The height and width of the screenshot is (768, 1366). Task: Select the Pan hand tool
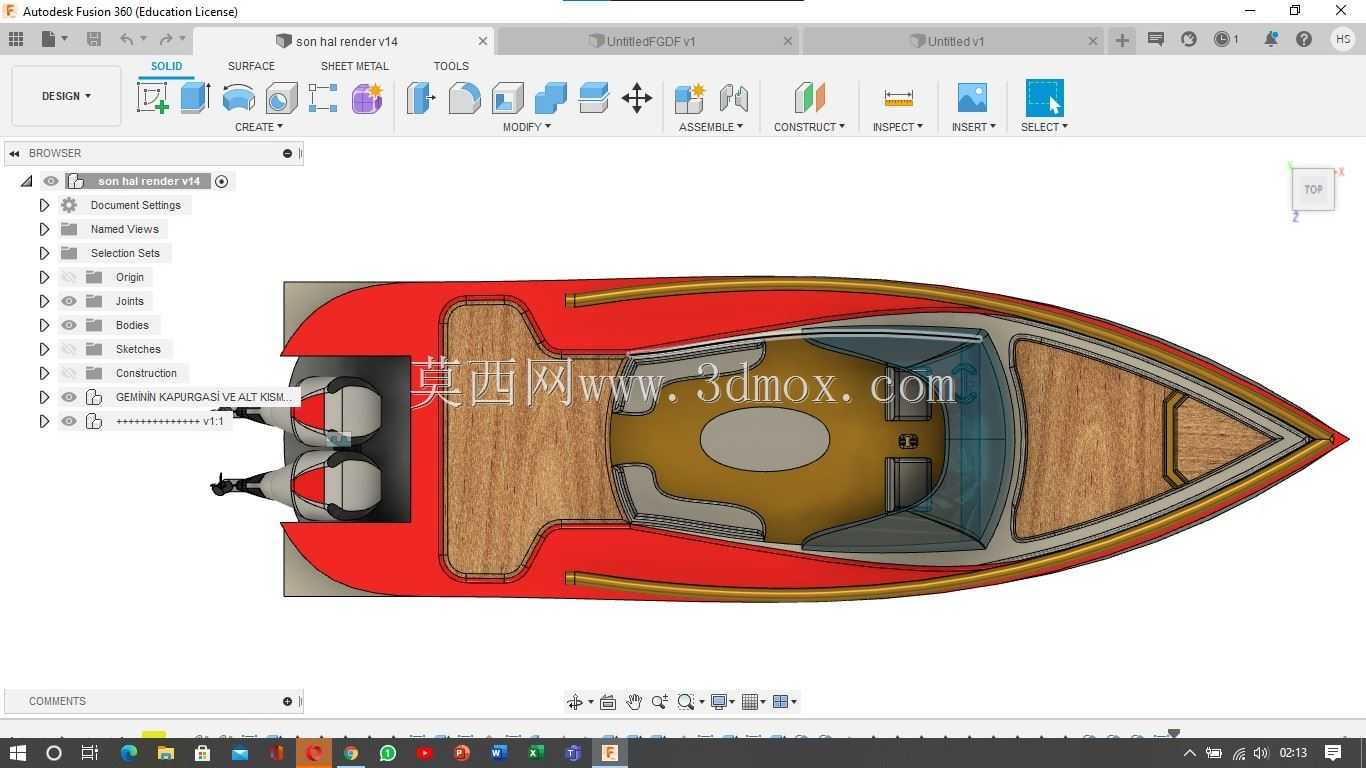633,702
